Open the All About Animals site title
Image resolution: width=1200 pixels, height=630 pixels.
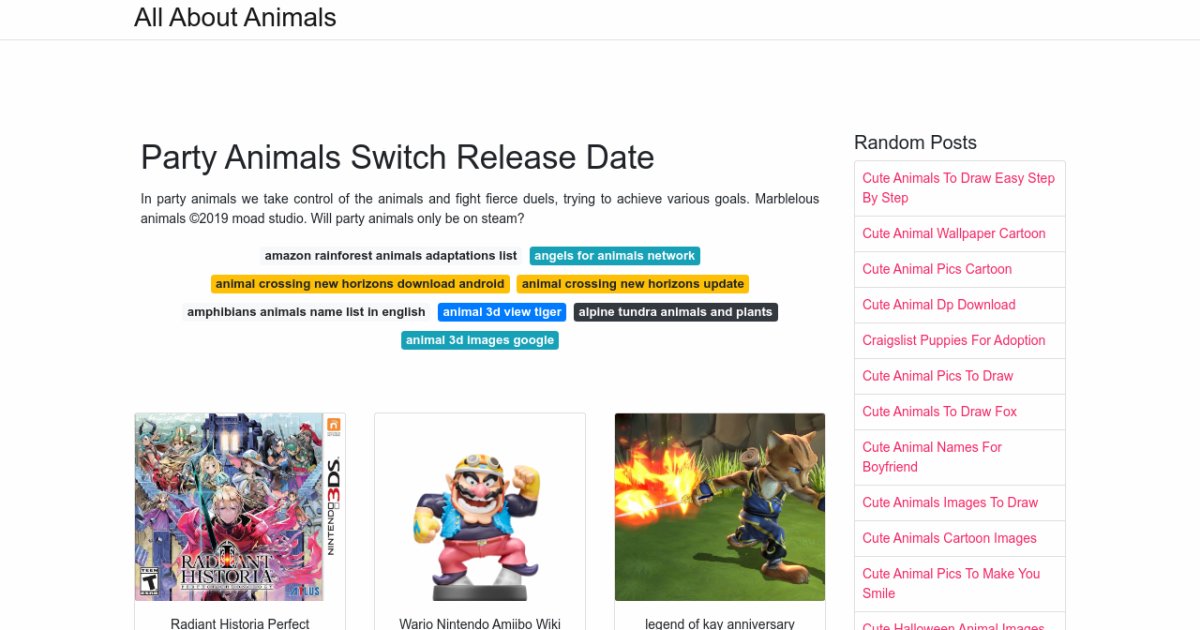coord(235,18)
